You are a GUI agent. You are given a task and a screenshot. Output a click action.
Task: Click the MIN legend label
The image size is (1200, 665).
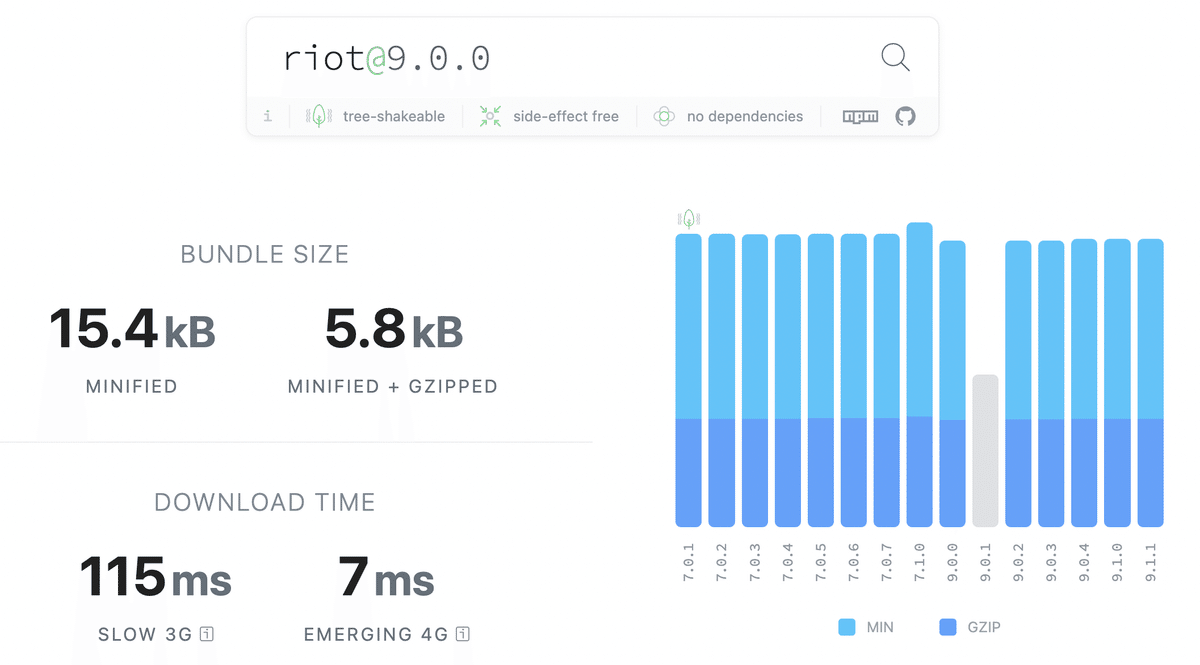click(x=880, y=628)
